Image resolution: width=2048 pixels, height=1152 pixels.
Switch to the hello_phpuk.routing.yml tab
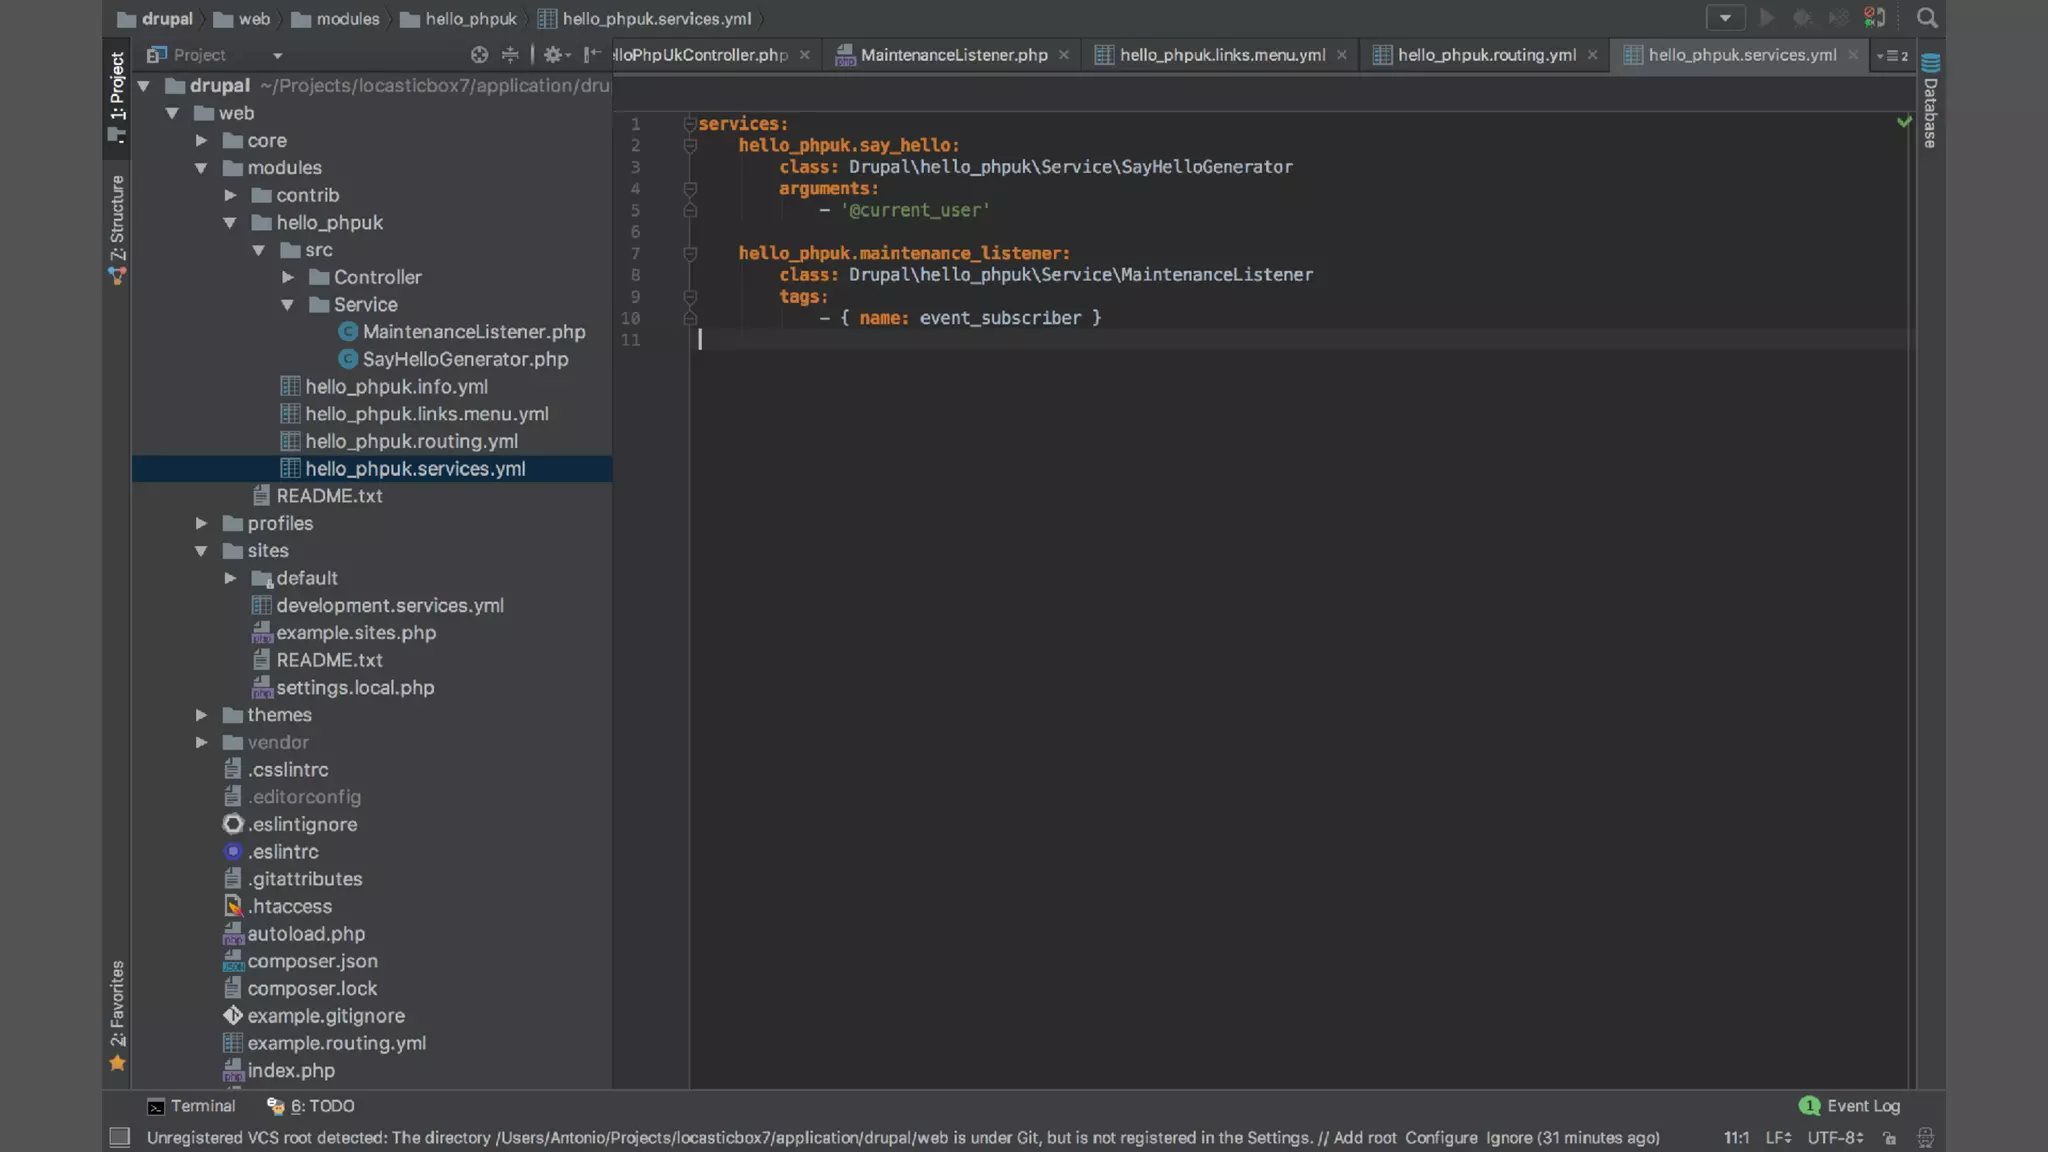tap(1486, 55)
